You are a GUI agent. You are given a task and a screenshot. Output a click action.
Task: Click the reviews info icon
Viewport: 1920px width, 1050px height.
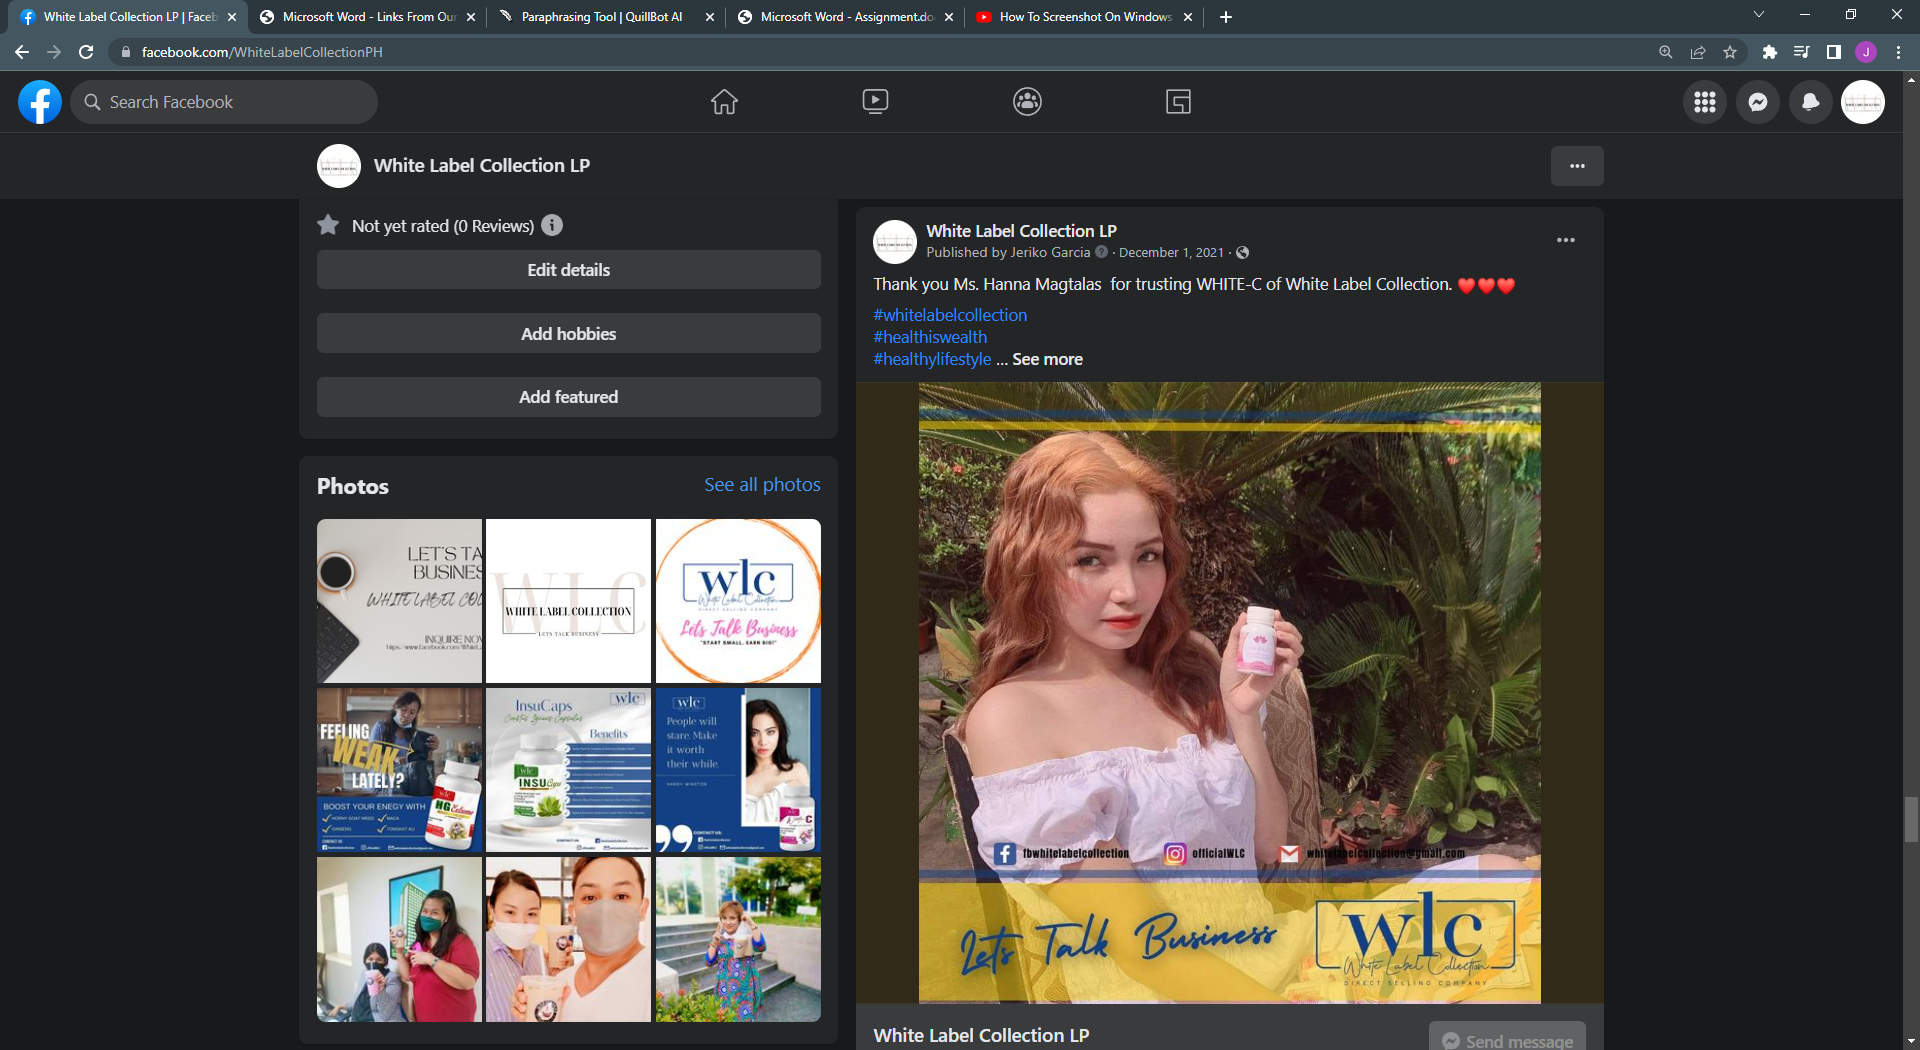point(552,226)
